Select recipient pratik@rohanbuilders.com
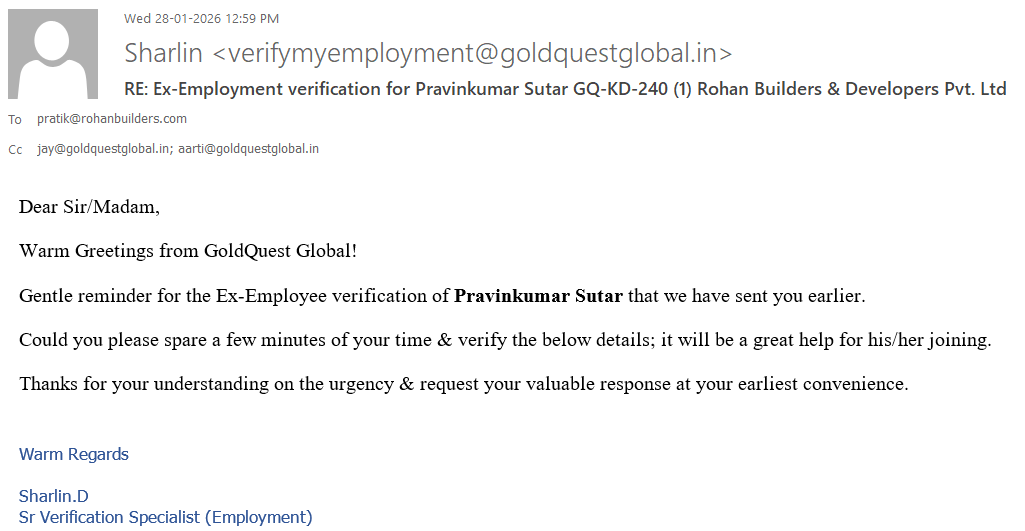The width and height of the screenshot is (1025, 531). [x=112, y=119]
